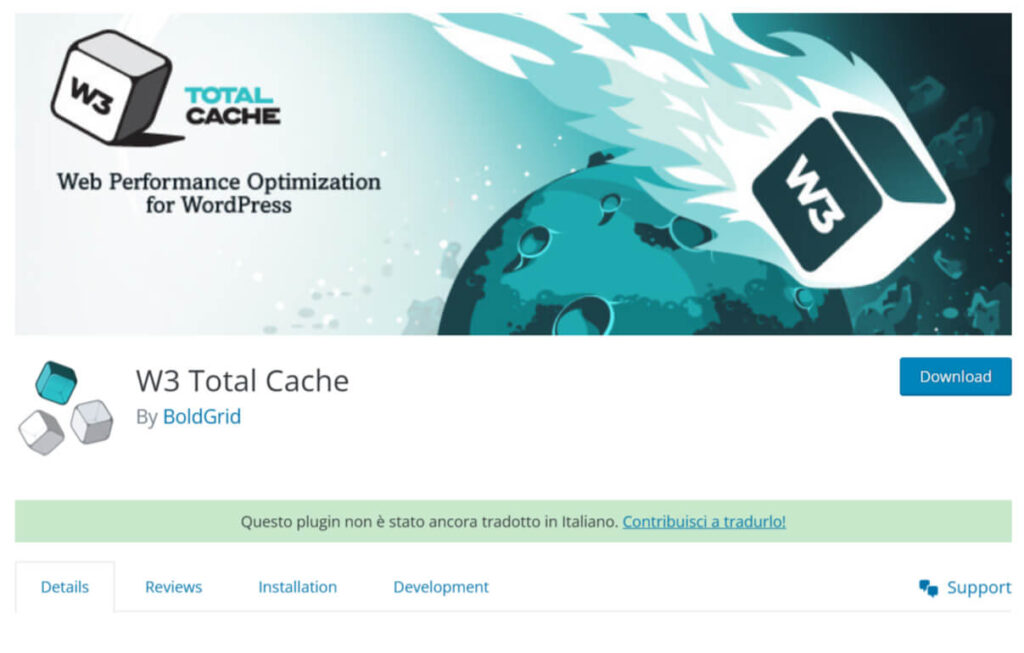
Task: Click the Support speech bubbles icon
Action: click(928, 588)
